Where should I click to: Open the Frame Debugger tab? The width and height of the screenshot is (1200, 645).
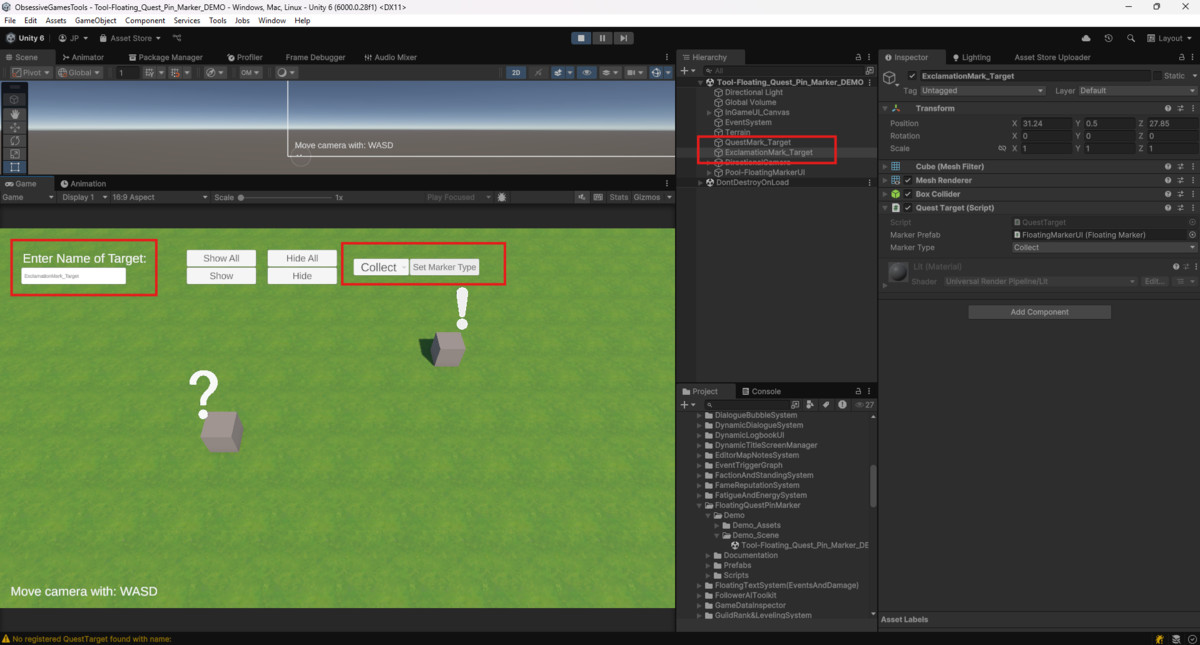(x=315, y=57)
